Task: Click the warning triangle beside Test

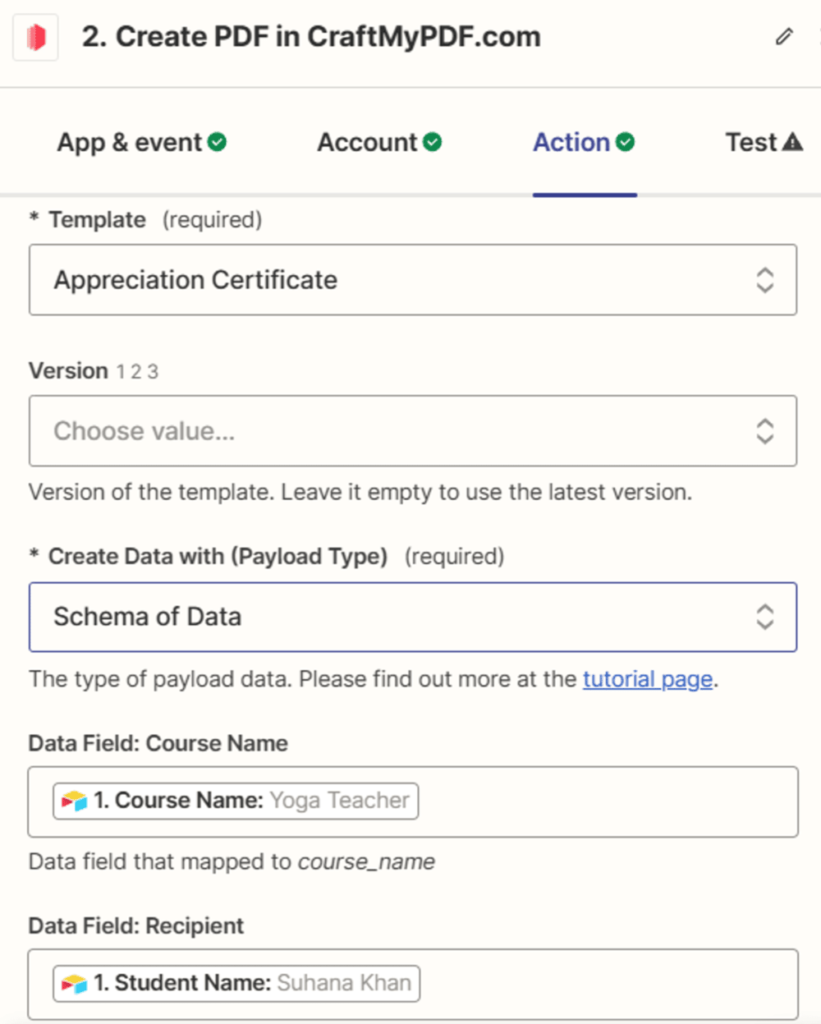Action: [792, 142]
